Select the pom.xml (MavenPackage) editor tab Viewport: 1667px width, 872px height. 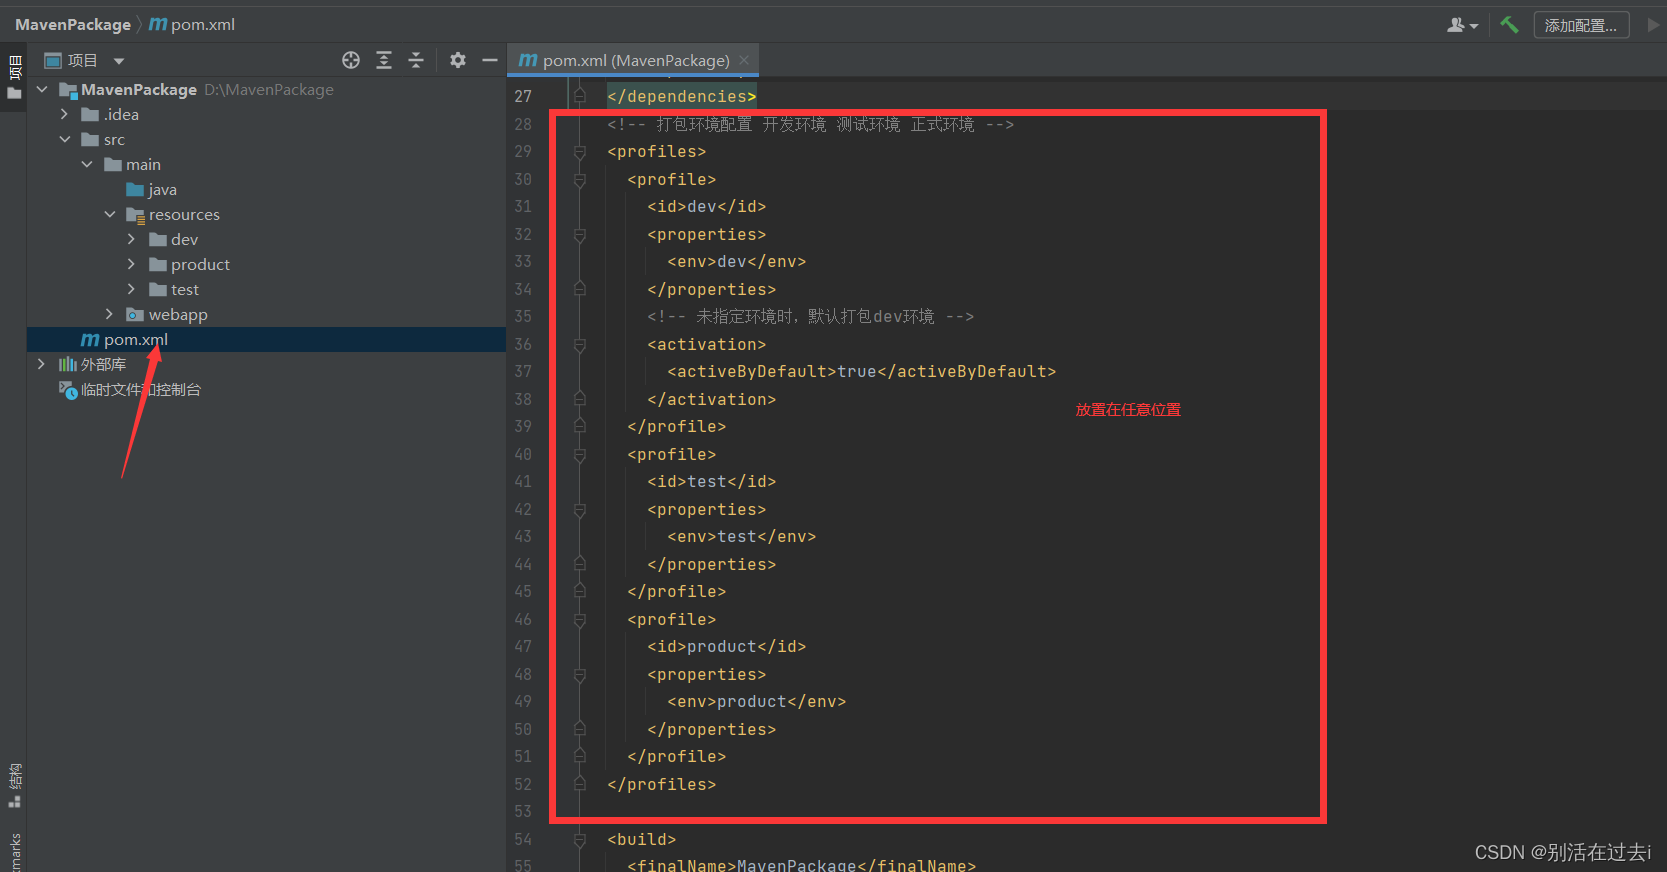(635, 61)
